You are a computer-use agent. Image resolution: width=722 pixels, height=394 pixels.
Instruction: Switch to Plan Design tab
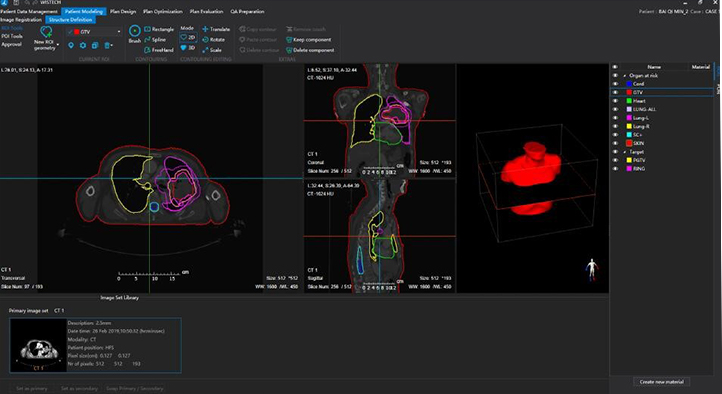point(123,12)
